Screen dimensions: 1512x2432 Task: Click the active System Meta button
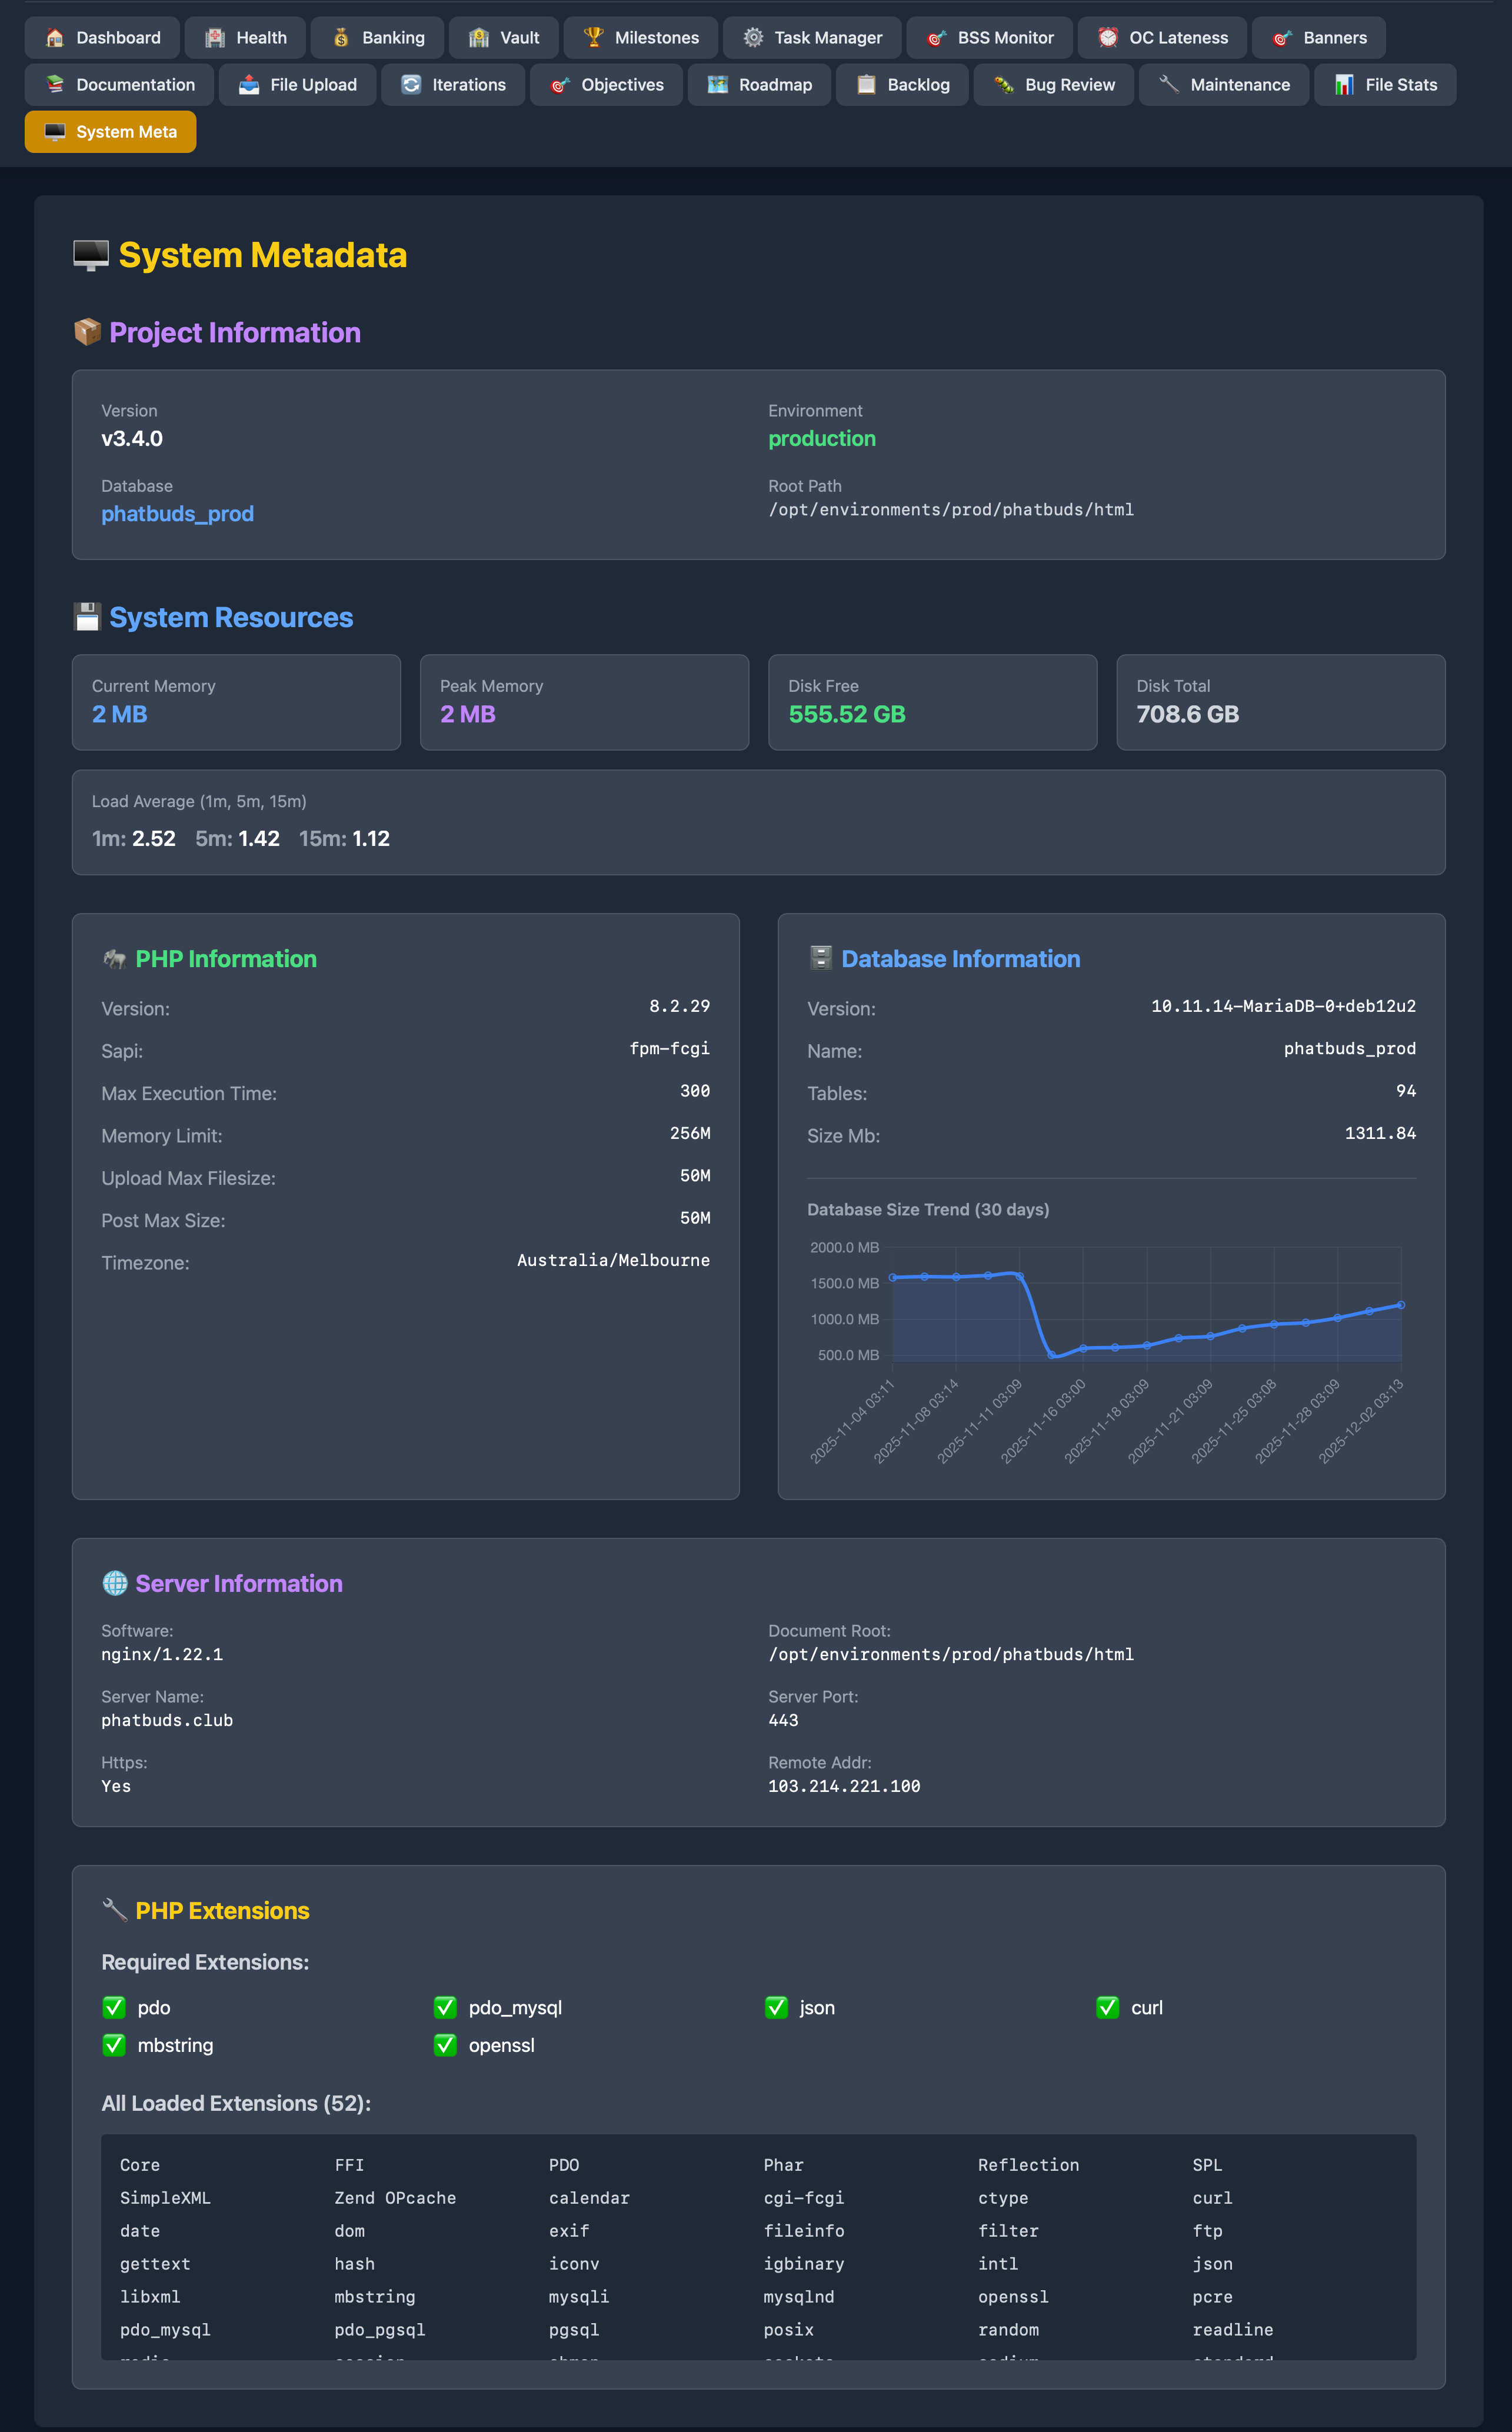click(110, 131)
